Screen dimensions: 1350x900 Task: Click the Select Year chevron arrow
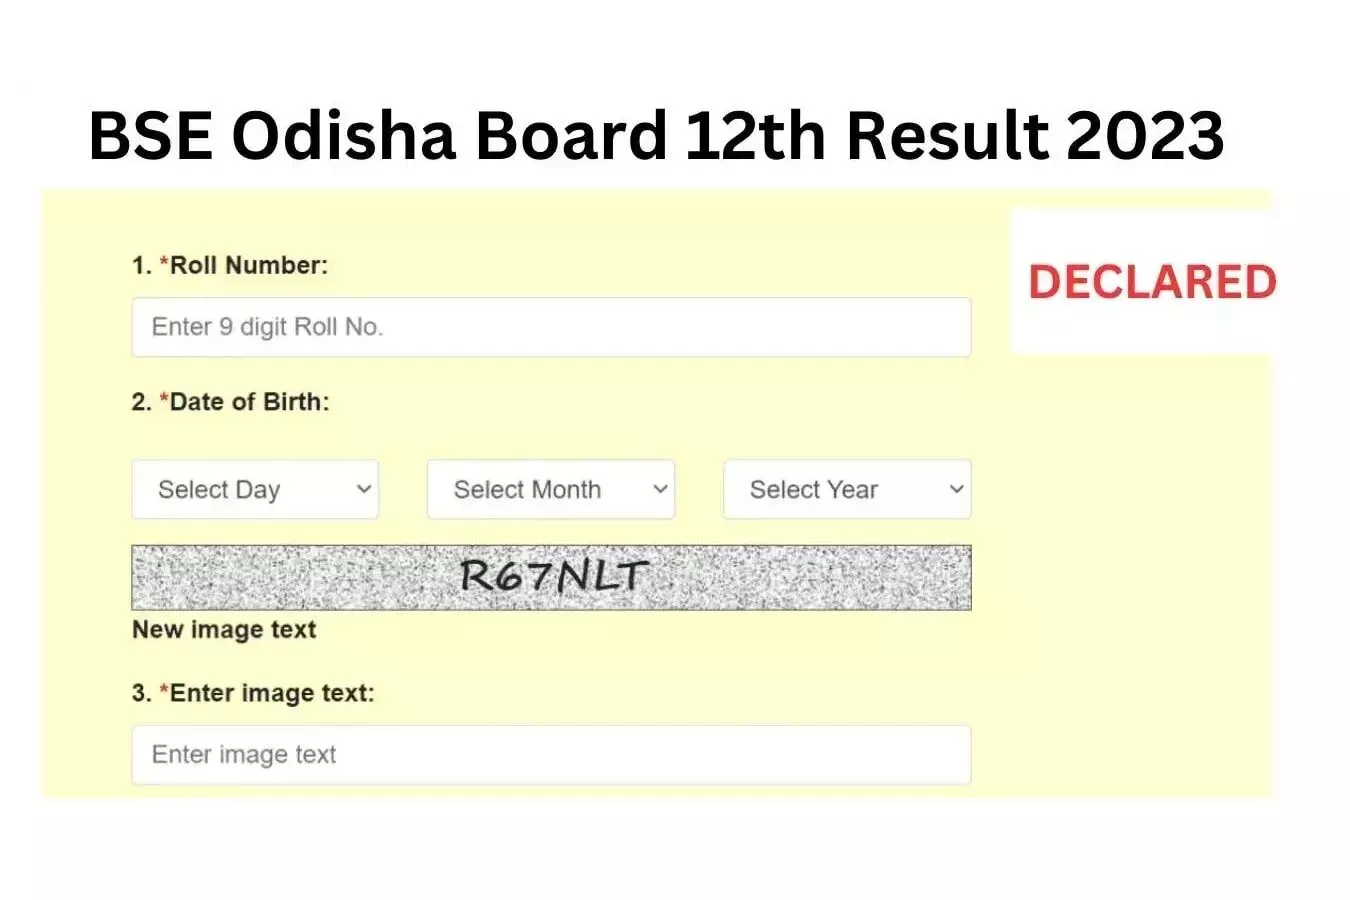pyautogui.click(x=956, y=489)
